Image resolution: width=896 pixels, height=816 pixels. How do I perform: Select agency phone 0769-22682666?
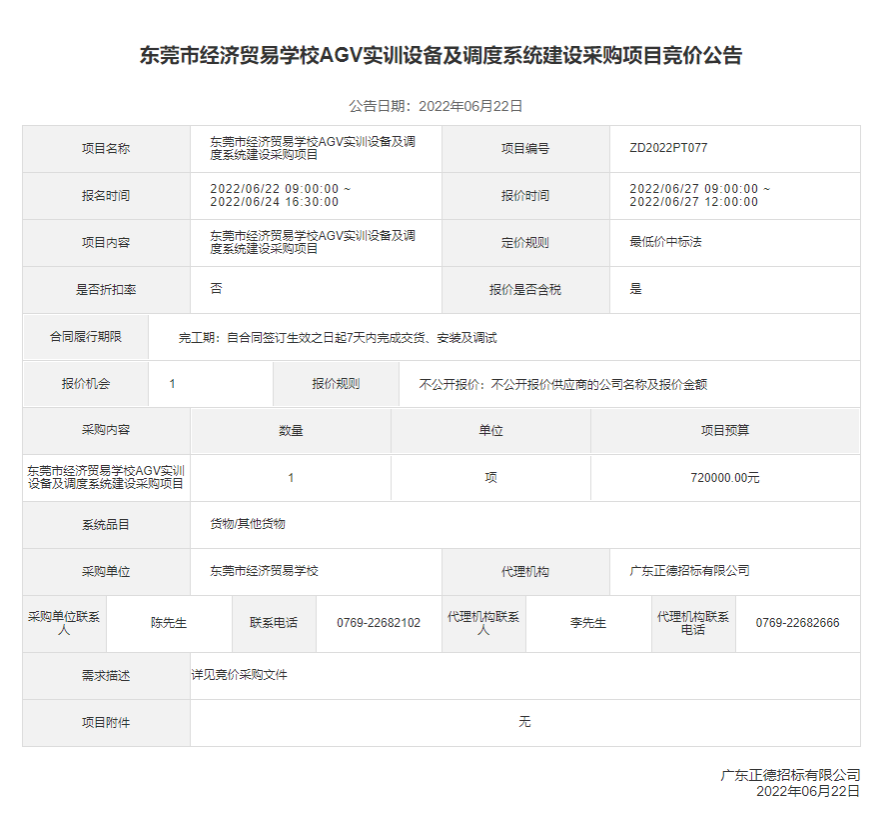tap(797, 623)
